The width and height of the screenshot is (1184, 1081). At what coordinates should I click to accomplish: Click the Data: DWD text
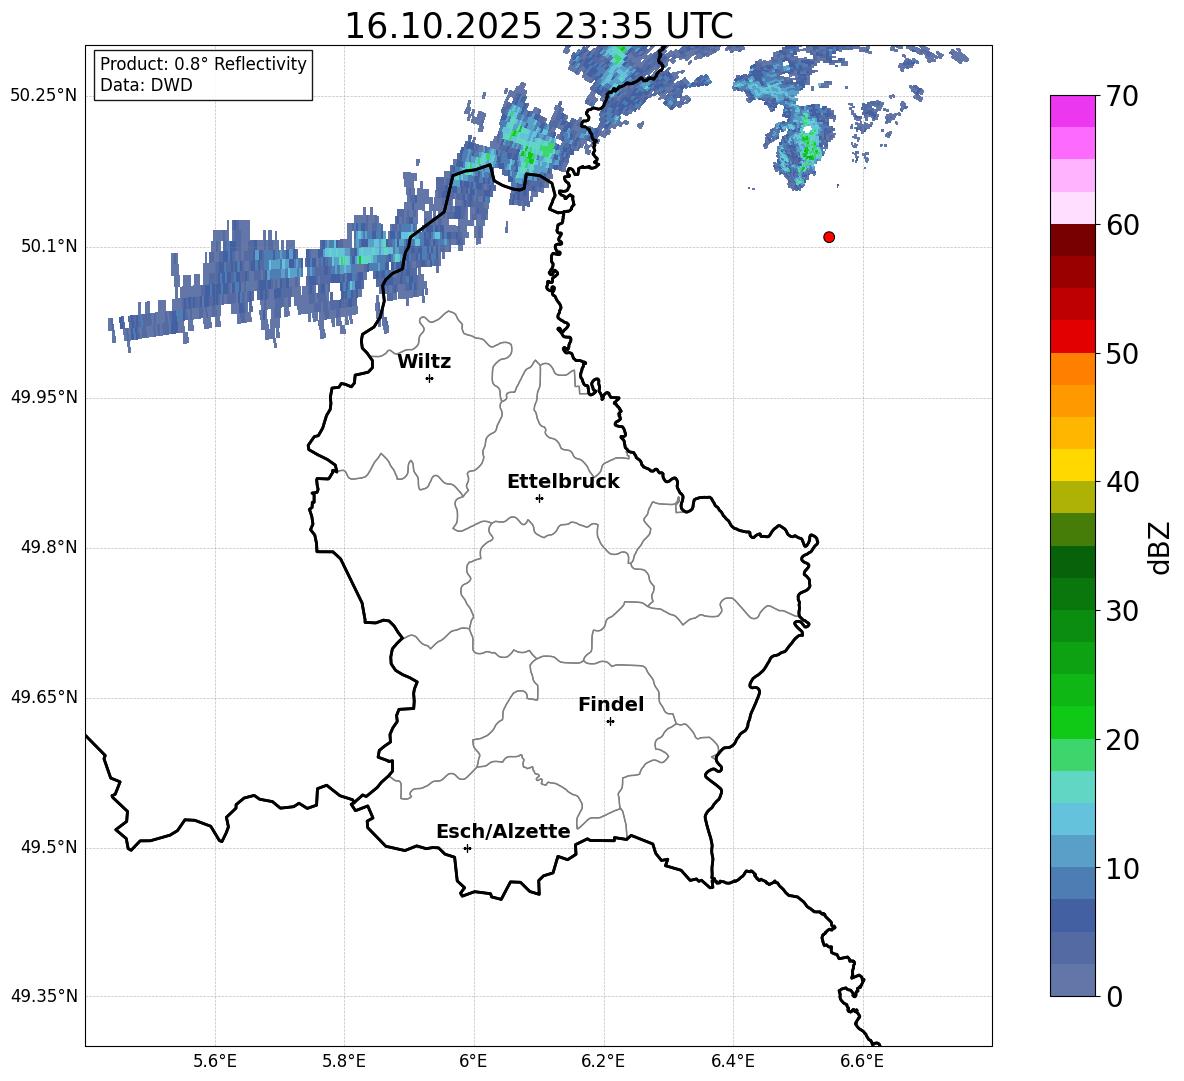(146, 85)
